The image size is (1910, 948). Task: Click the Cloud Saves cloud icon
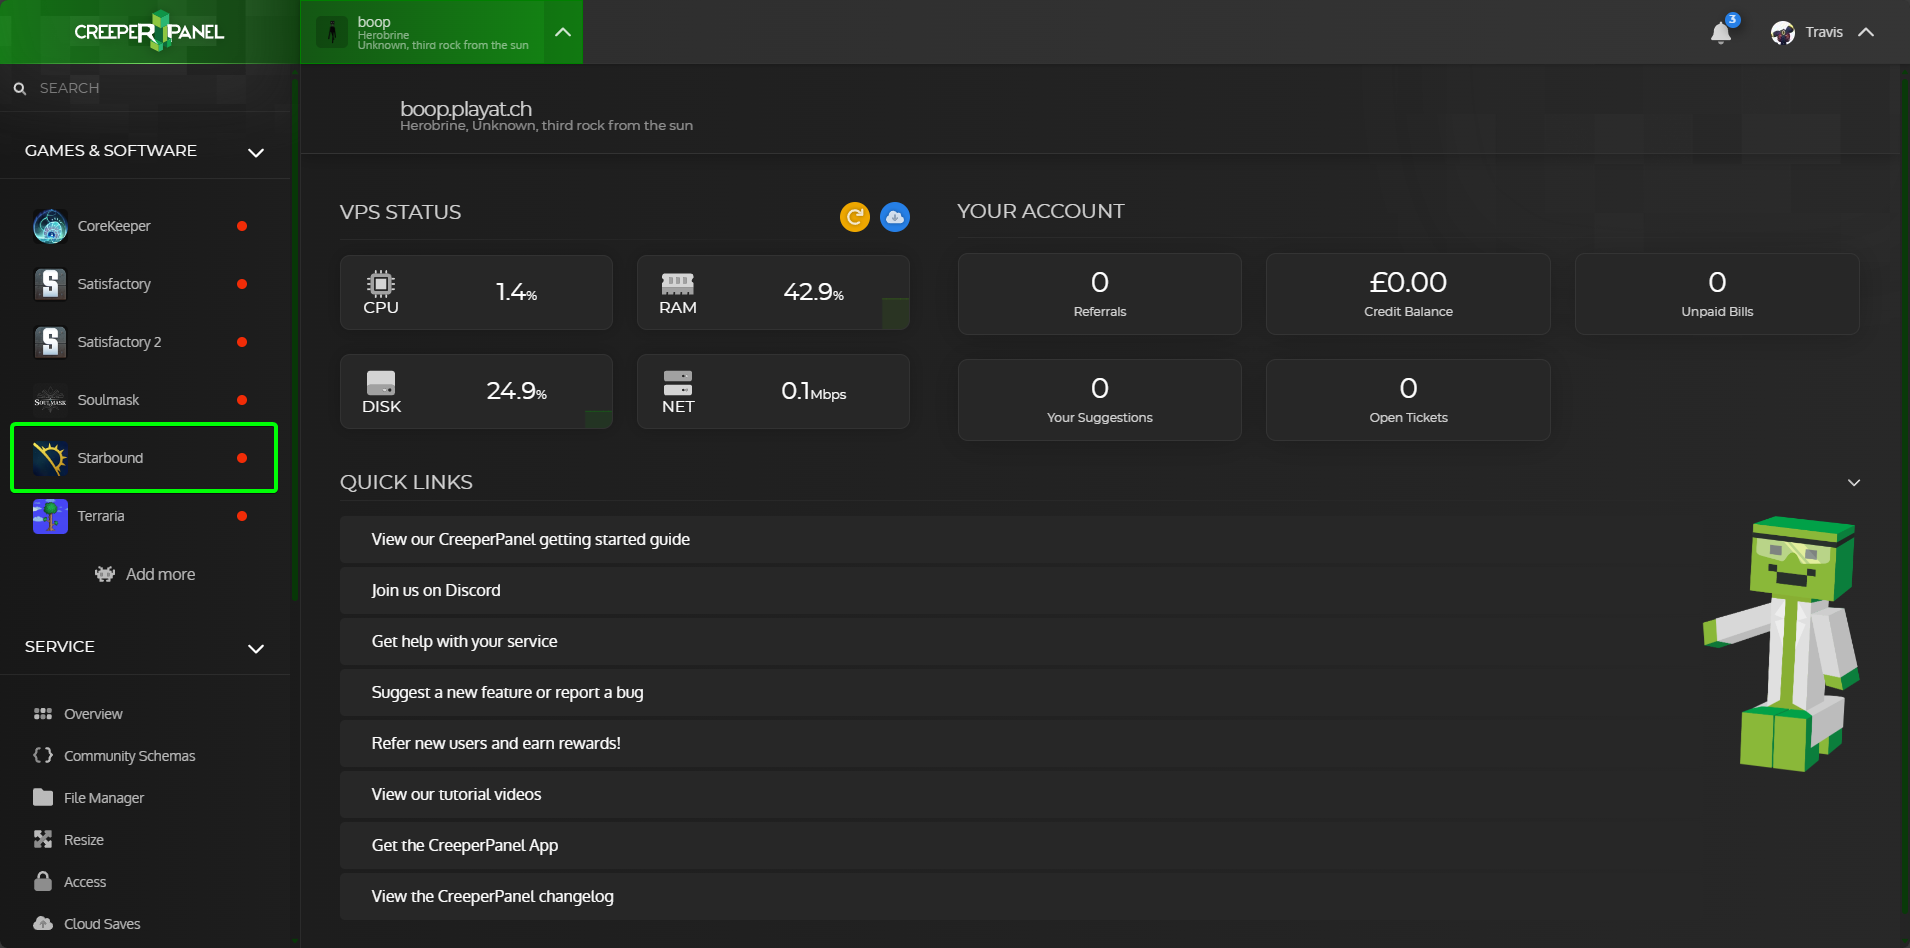pyautogui.click(x=43, y=923)
